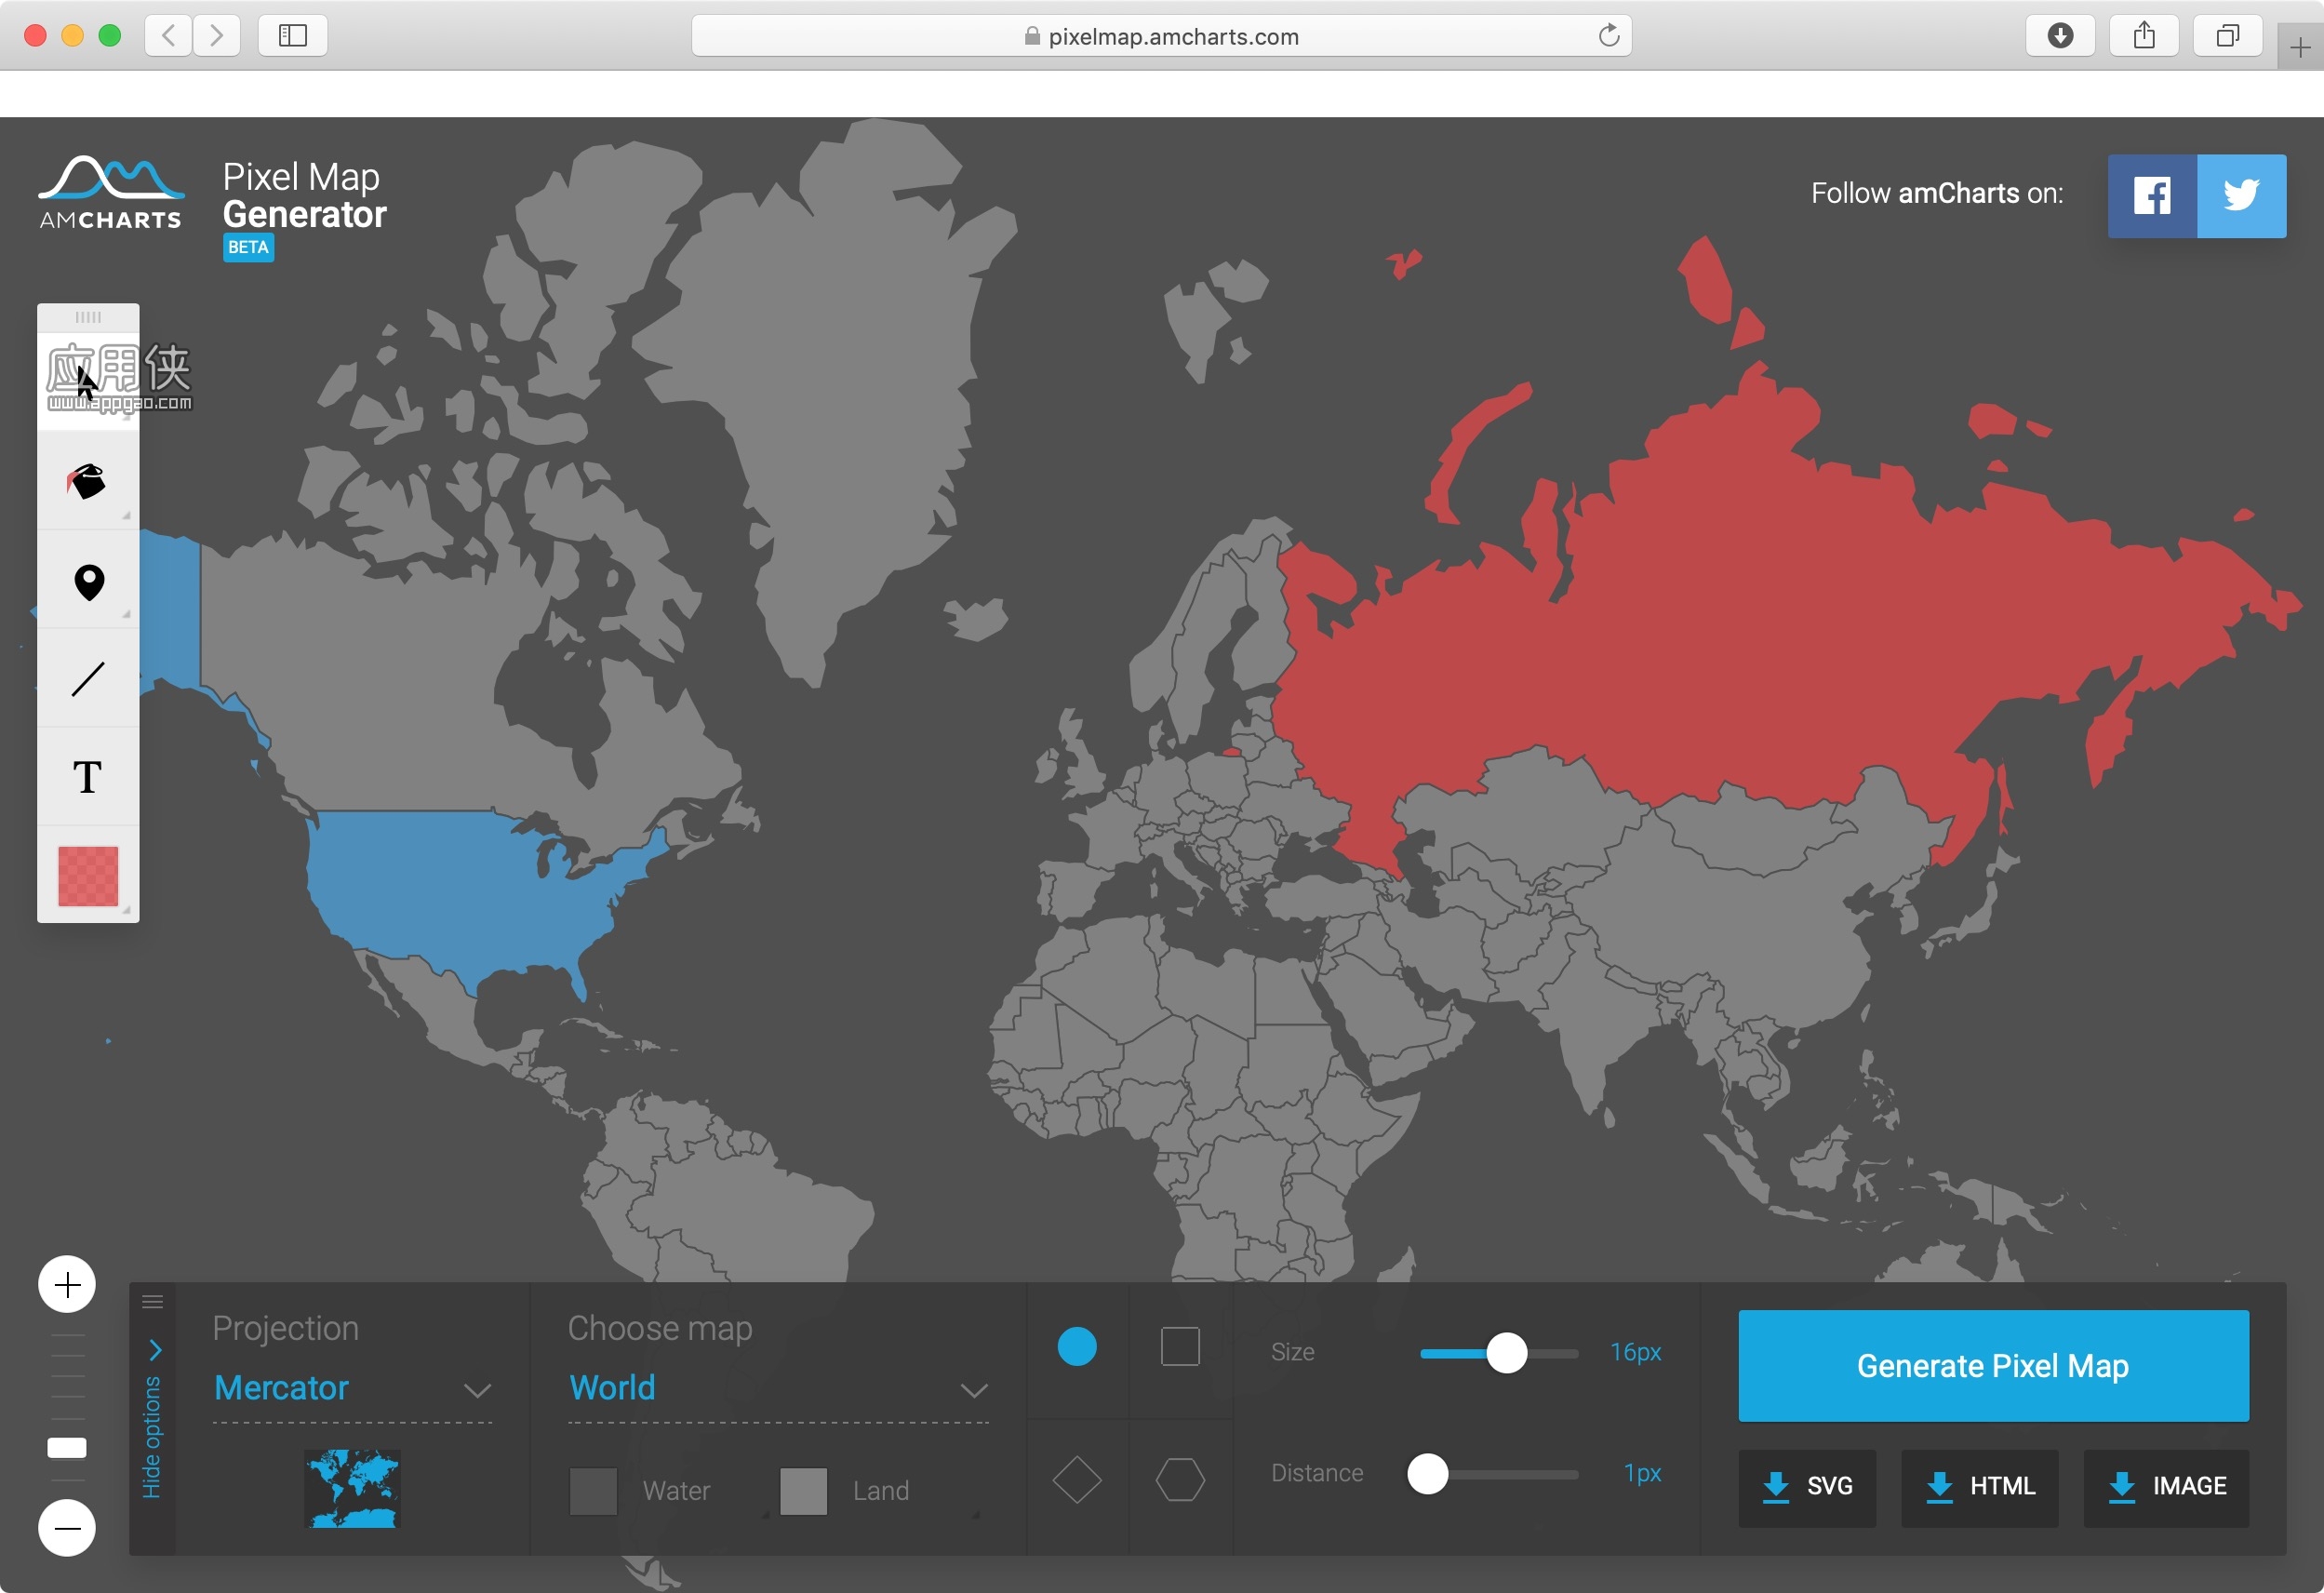Choose square pixel shape
The width and height of the screenshot is (2324, 1593).
tap(1180, 1346)
